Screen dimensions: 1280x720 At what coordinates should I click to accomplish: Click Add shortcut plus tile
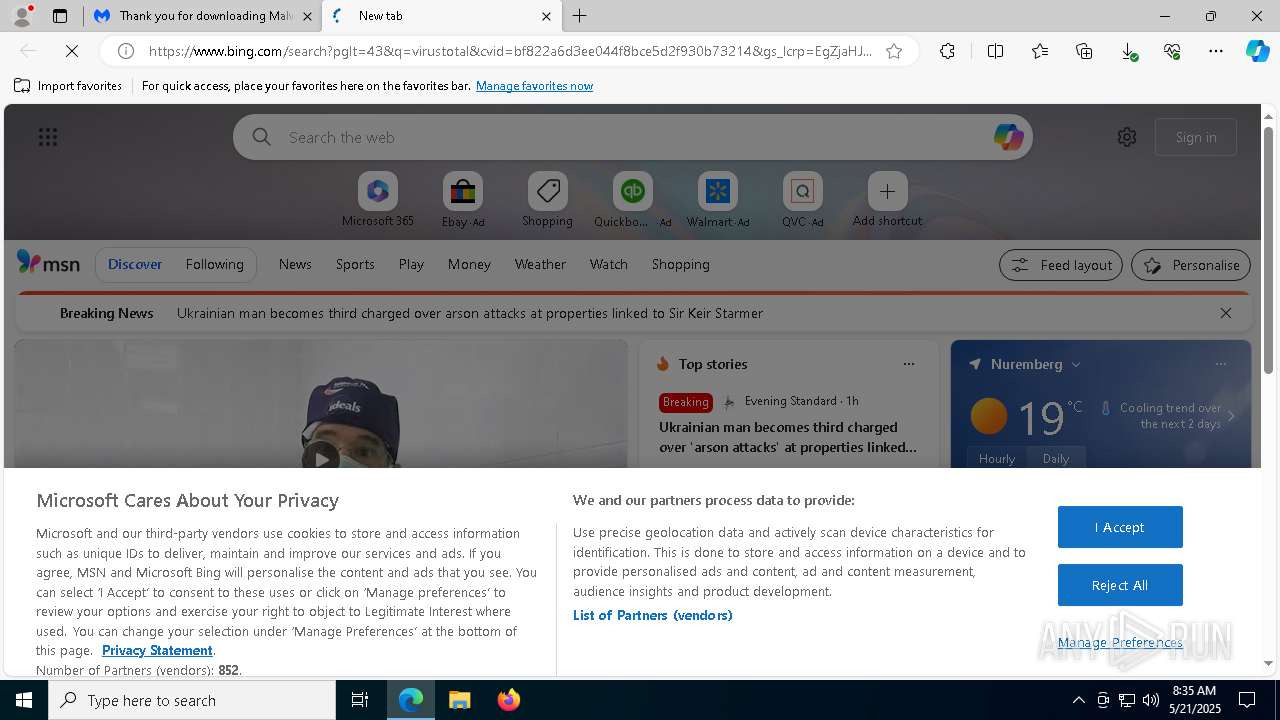click(887, 200)
